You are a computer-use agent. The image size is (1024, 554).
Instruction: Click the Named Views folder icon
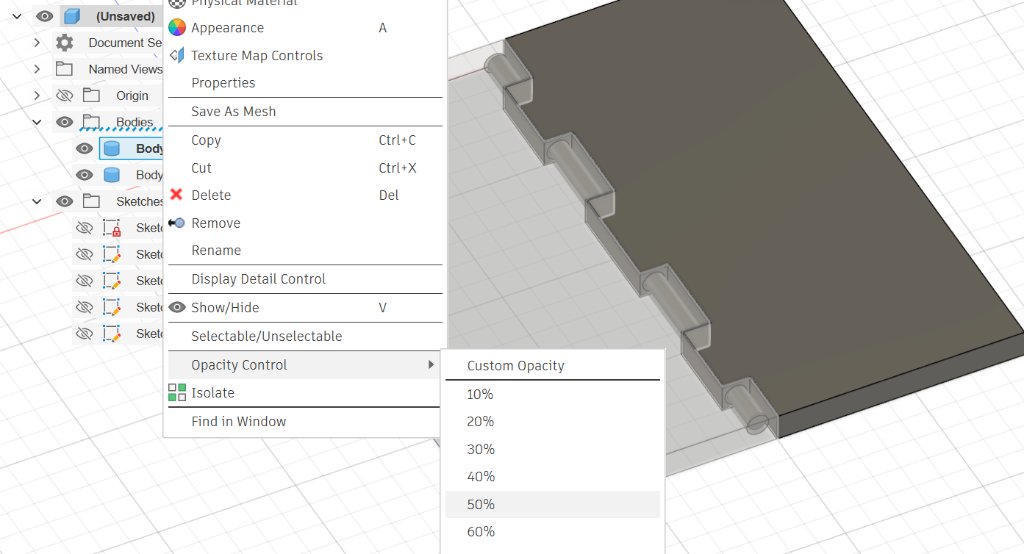point(64,69)
